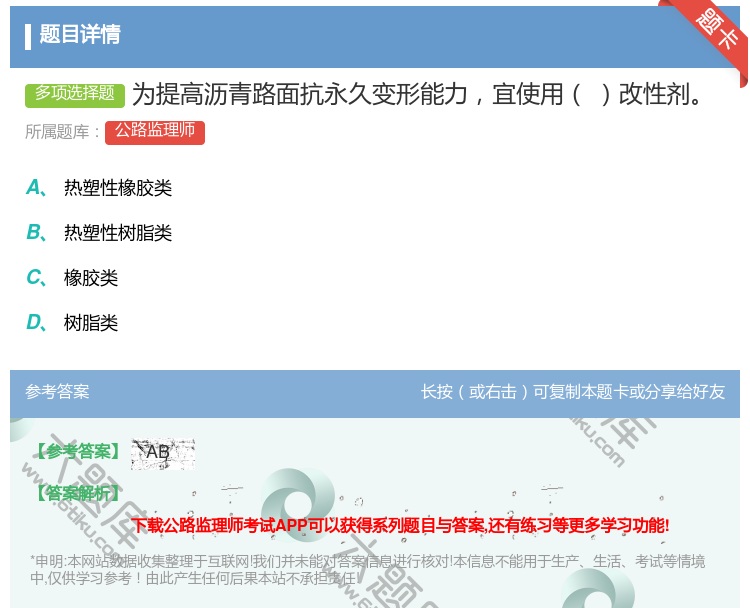This screenshot has width=750, height=608.
Task: Click the question text about 沥青路面
Action: point(417,94)
